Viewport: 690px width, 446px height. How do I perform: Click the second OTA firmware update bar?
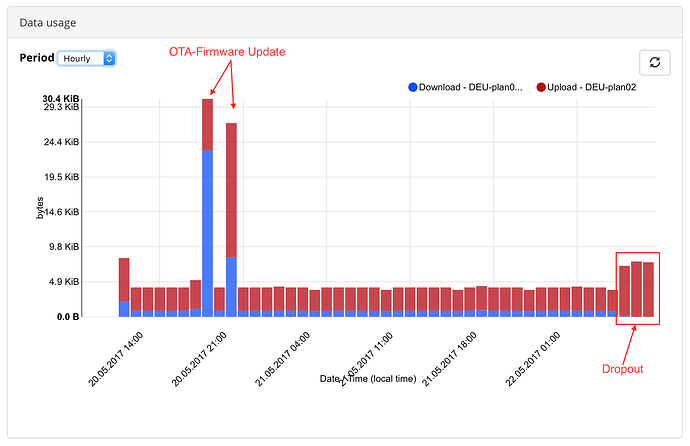pyautogui.click(x=231, y=220)
